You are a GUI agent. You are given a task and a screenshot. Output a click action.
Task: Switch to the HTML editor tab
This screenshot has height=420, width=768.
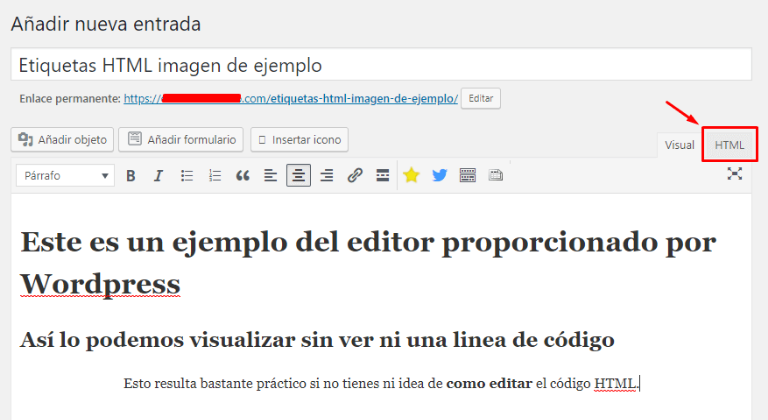coord(729,145)
